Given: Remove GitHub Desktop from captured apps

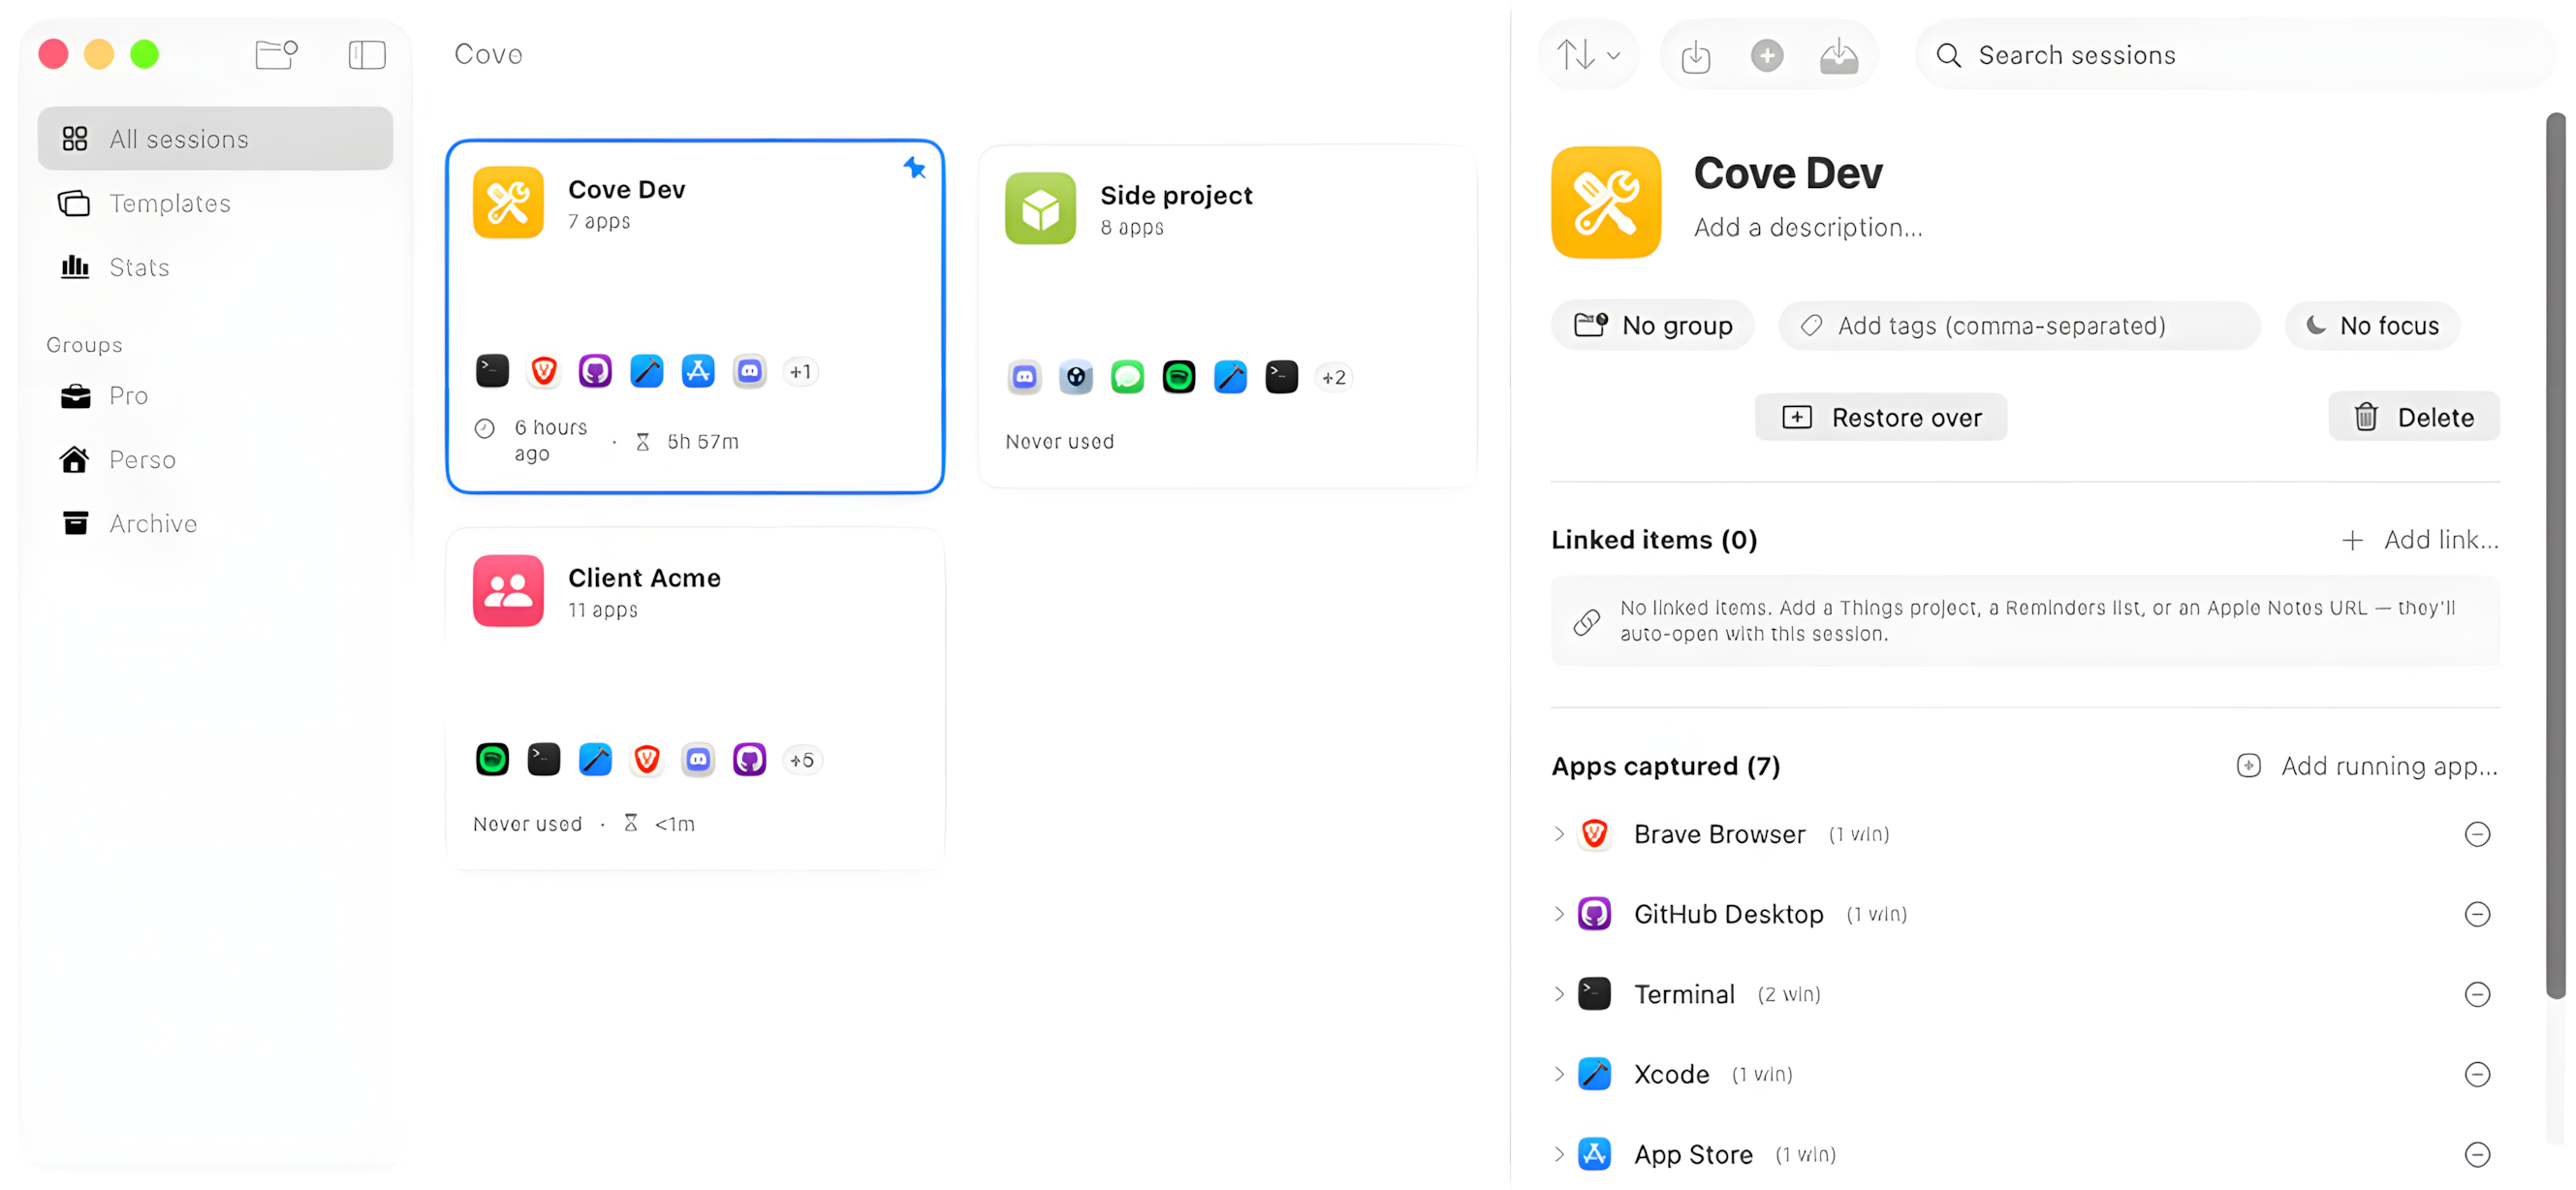Looking at the screenshot, I should pyautogui.click(x=2477, y=915).
